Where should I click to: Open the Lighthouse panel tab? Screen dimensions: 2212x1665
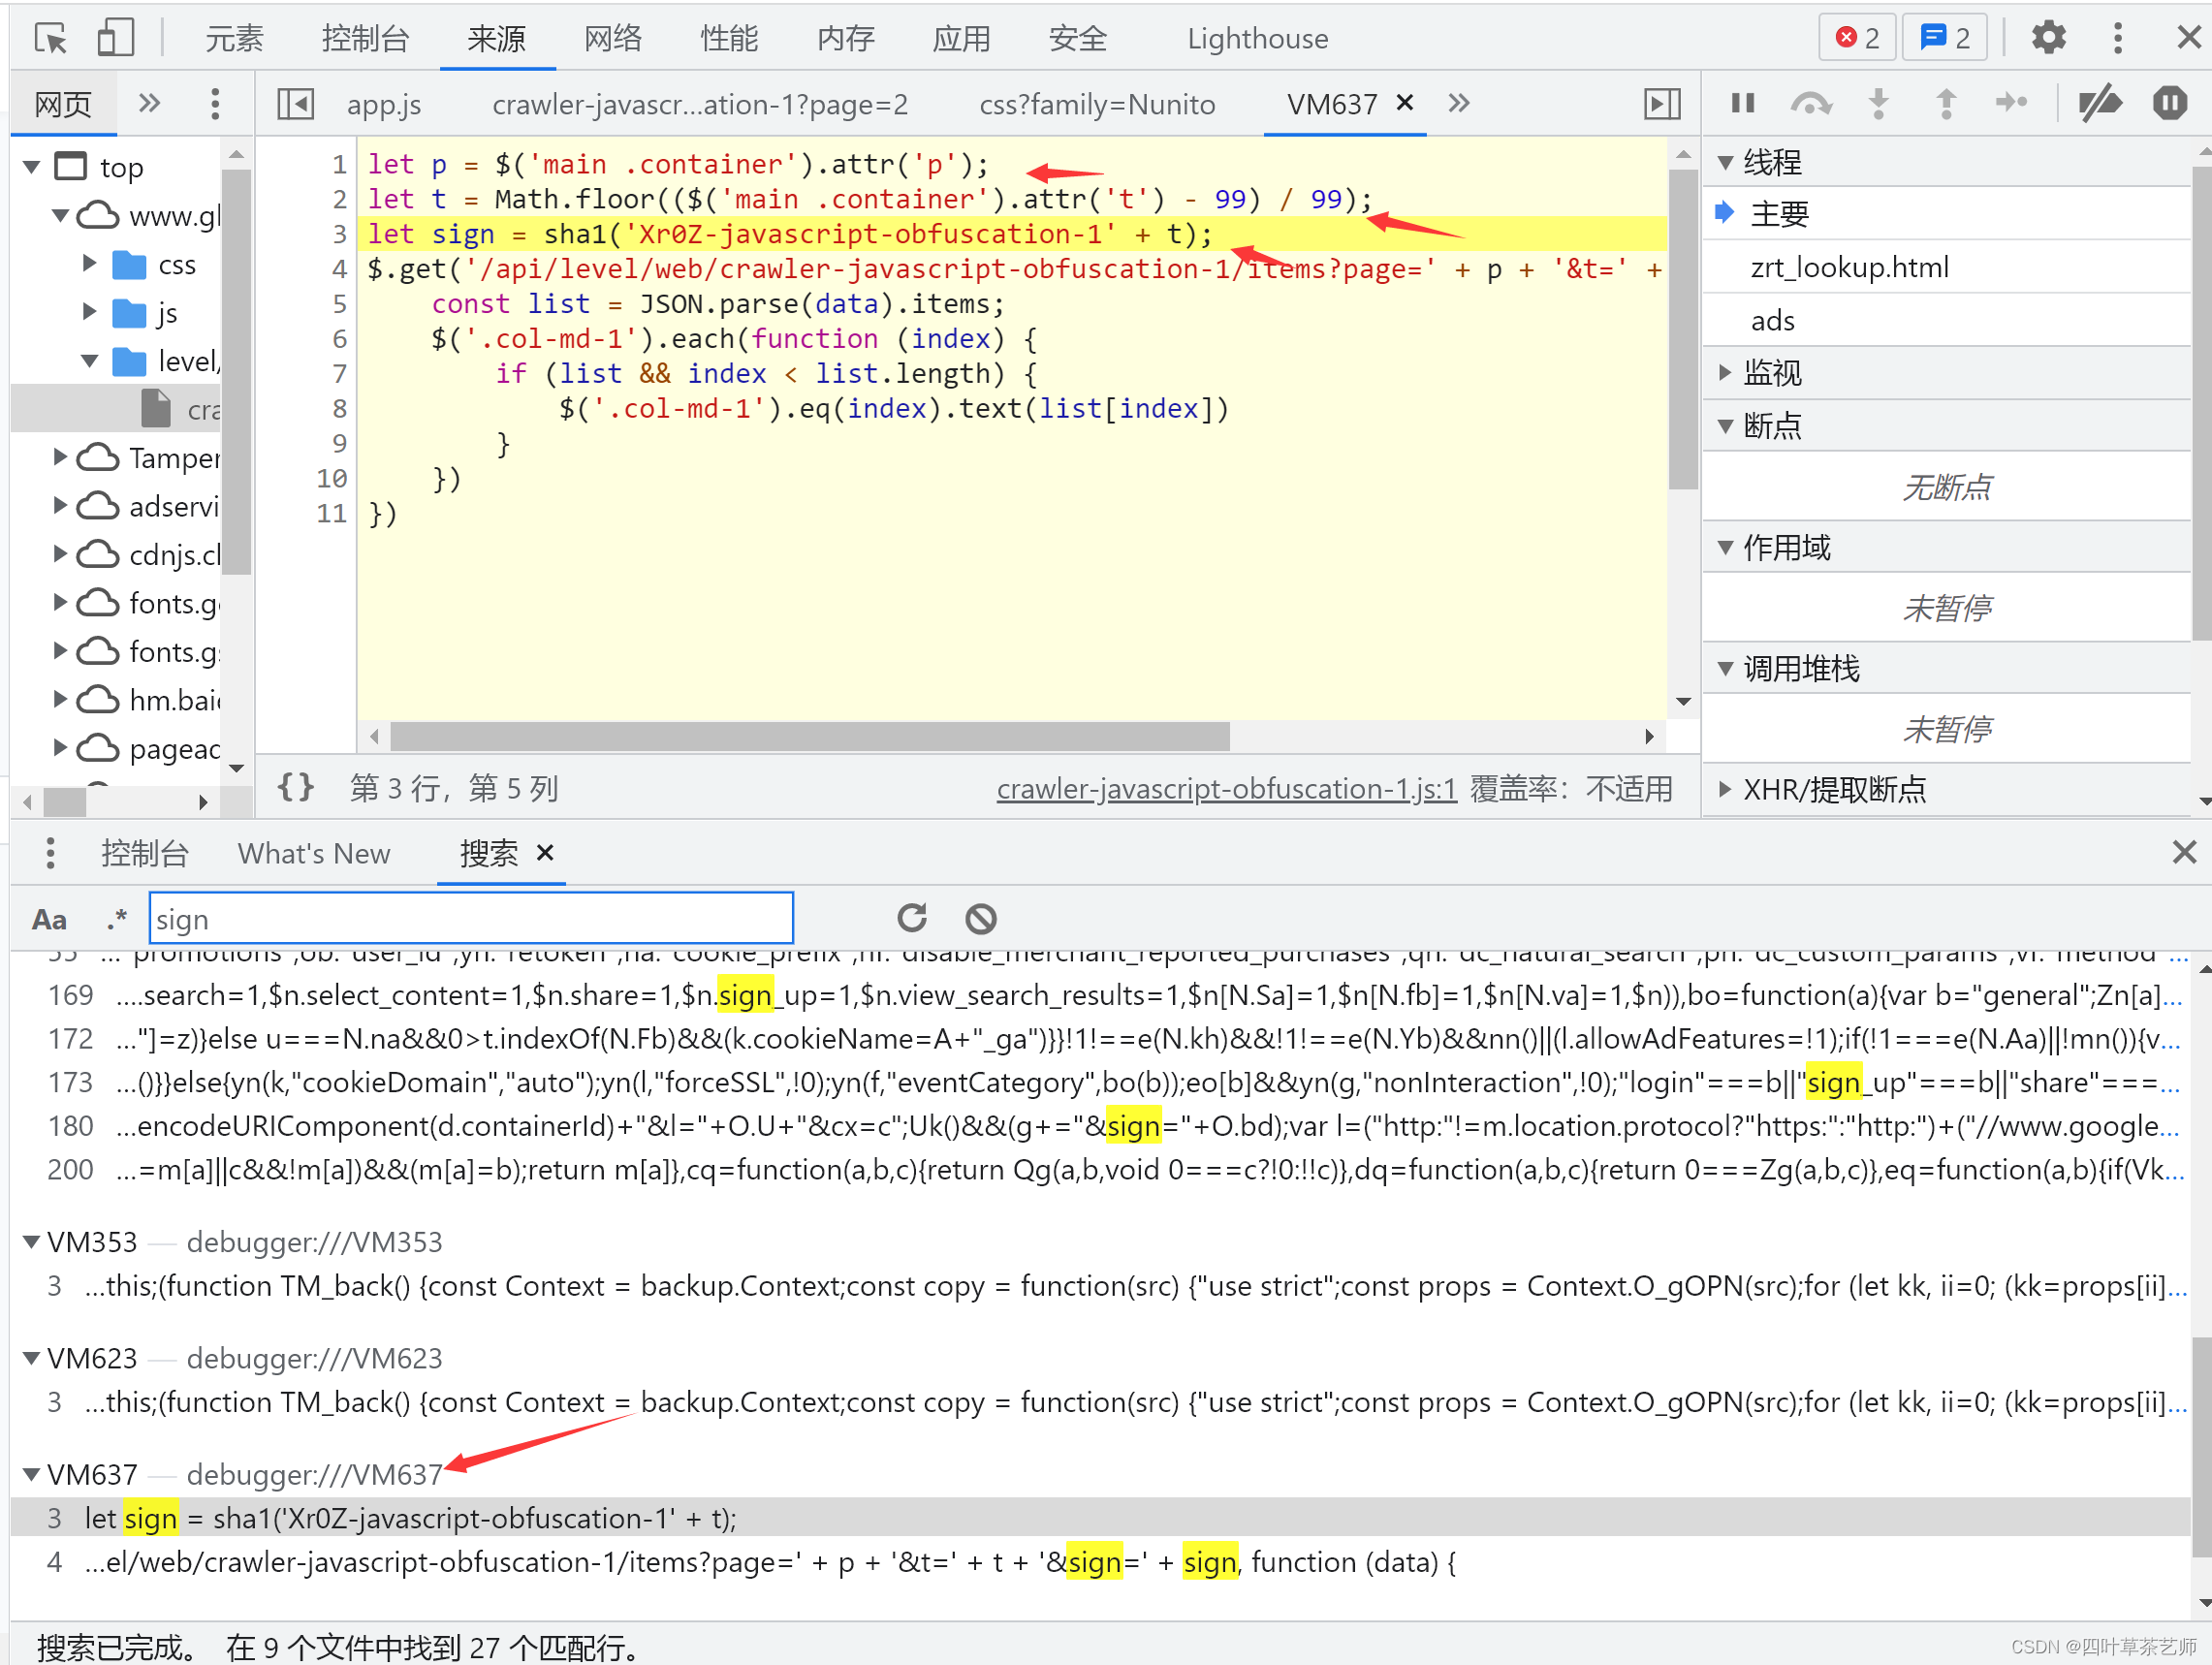point(1257,38)
